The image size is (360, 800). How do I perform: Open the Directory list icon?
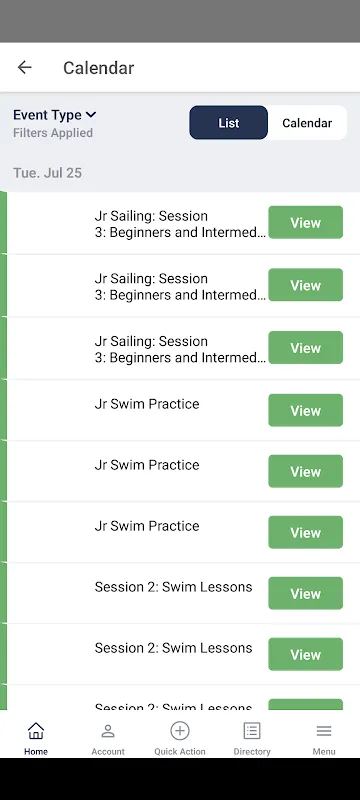251,731
